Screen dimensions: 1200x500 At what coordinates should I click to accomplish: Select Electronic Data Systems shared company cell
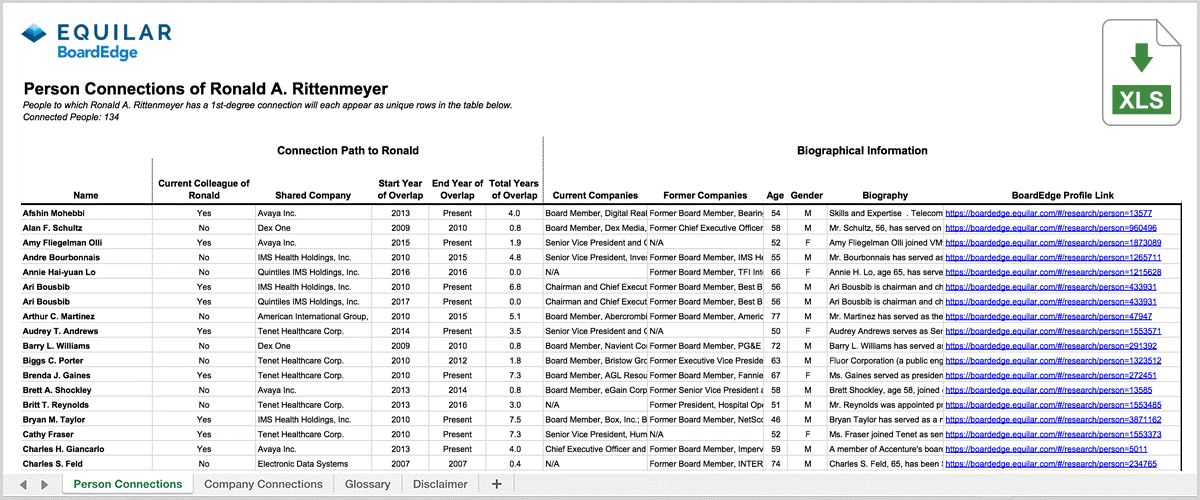[313, 464]
